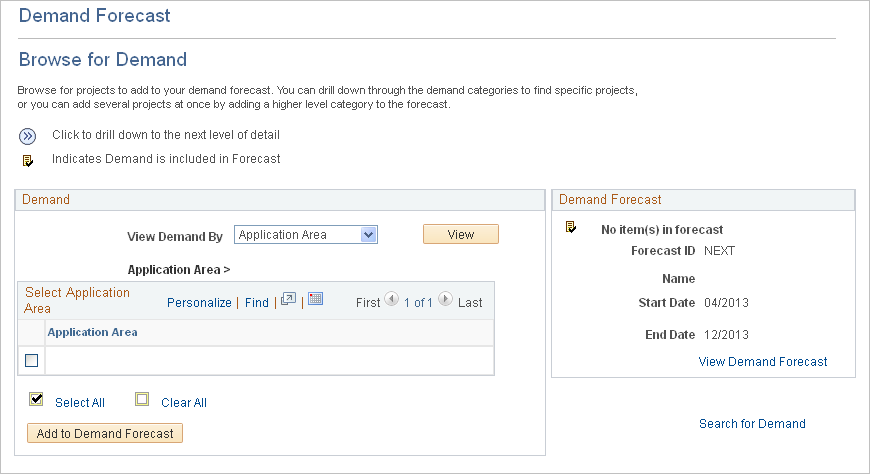Click the forecast icon beside No item(s) in forecast

pyautogui.click(x=571, y=227)
